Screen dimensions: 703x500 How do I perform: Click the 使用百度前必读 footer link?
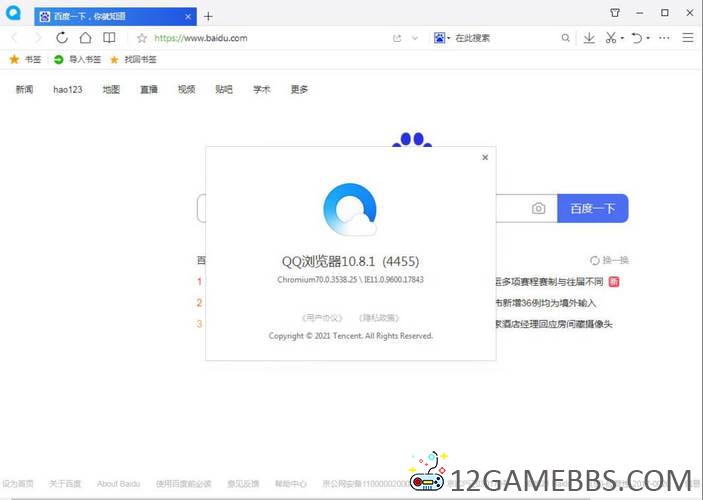(x=183, y=484)
